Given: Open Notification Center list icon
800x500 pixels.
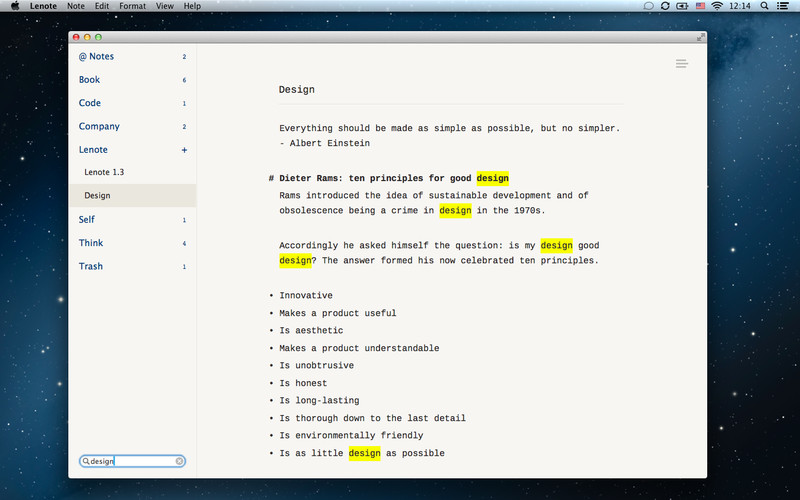Looking at the screenshot, I should [x=783, y=6].
